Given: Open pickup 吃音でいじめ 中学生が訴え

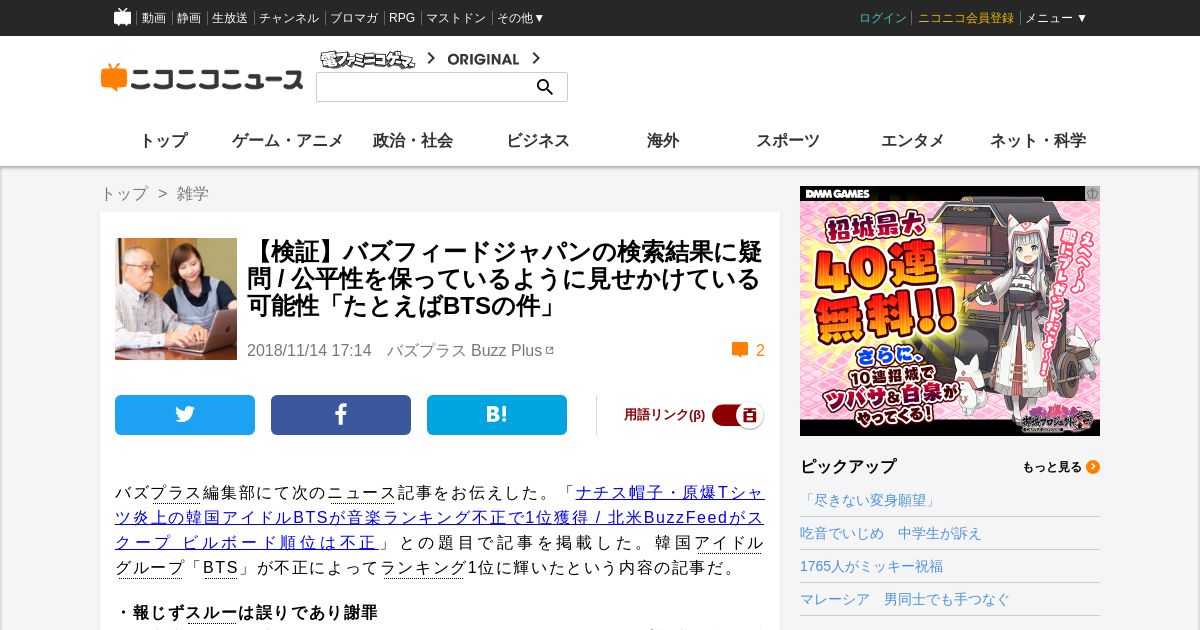Looking at the screenshot, I should pyautogui.click(x=891, y=533).
